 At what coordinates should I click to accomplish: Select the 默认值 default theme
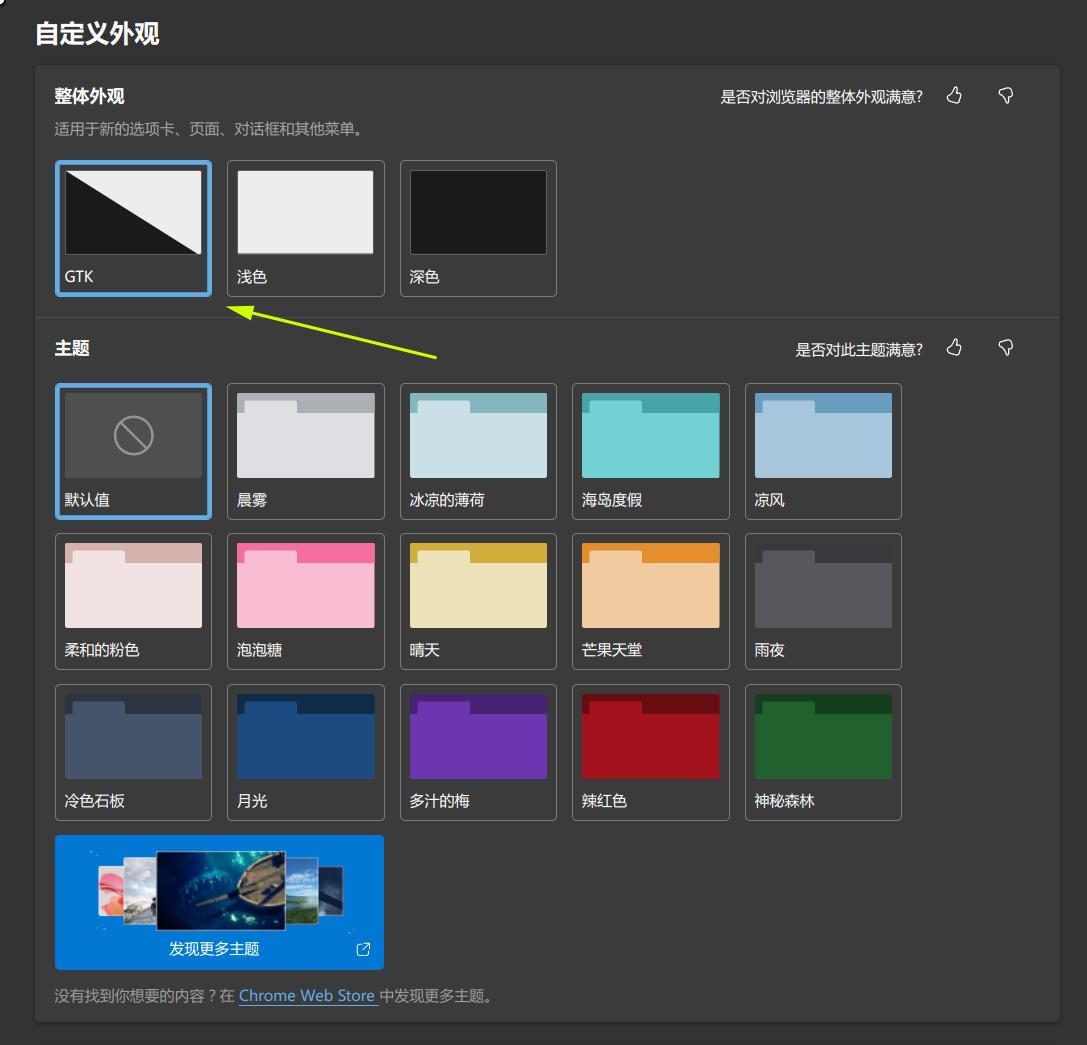pyautogui.click(x=133, y=451)
